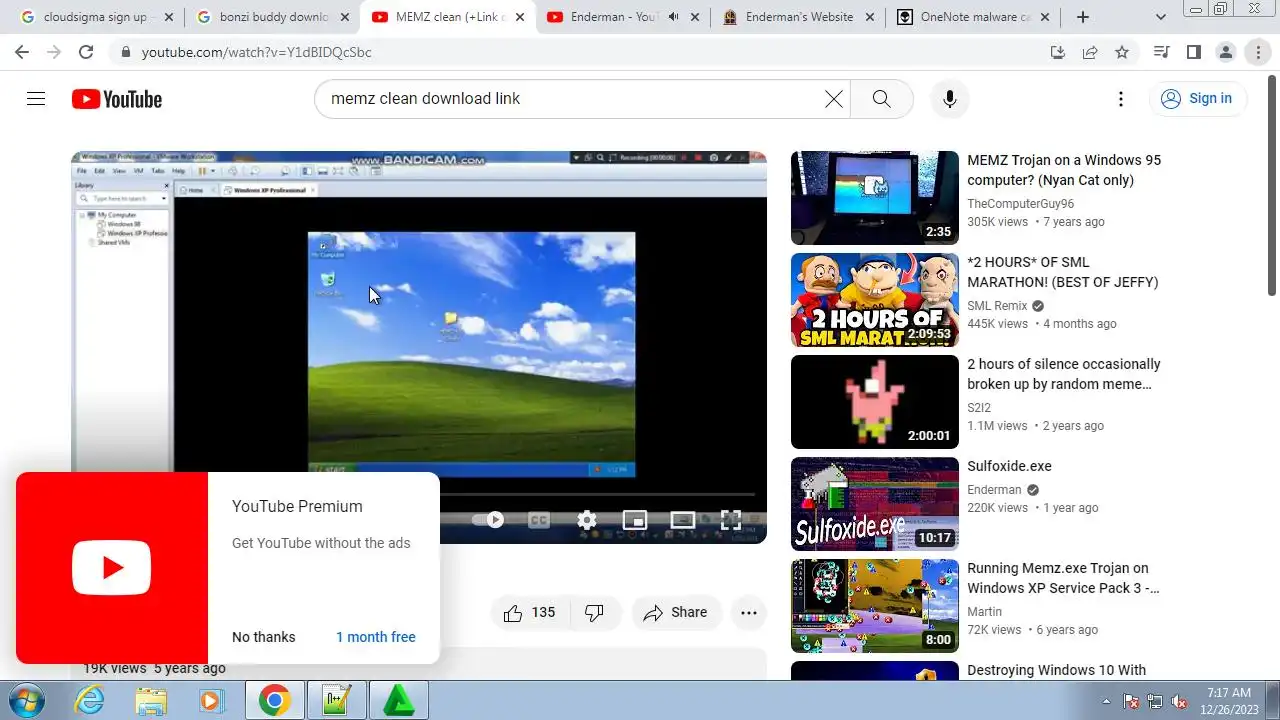
Task: Open the 2 HOURS OF SML MARATHON title
Action: click(1062, 272)
